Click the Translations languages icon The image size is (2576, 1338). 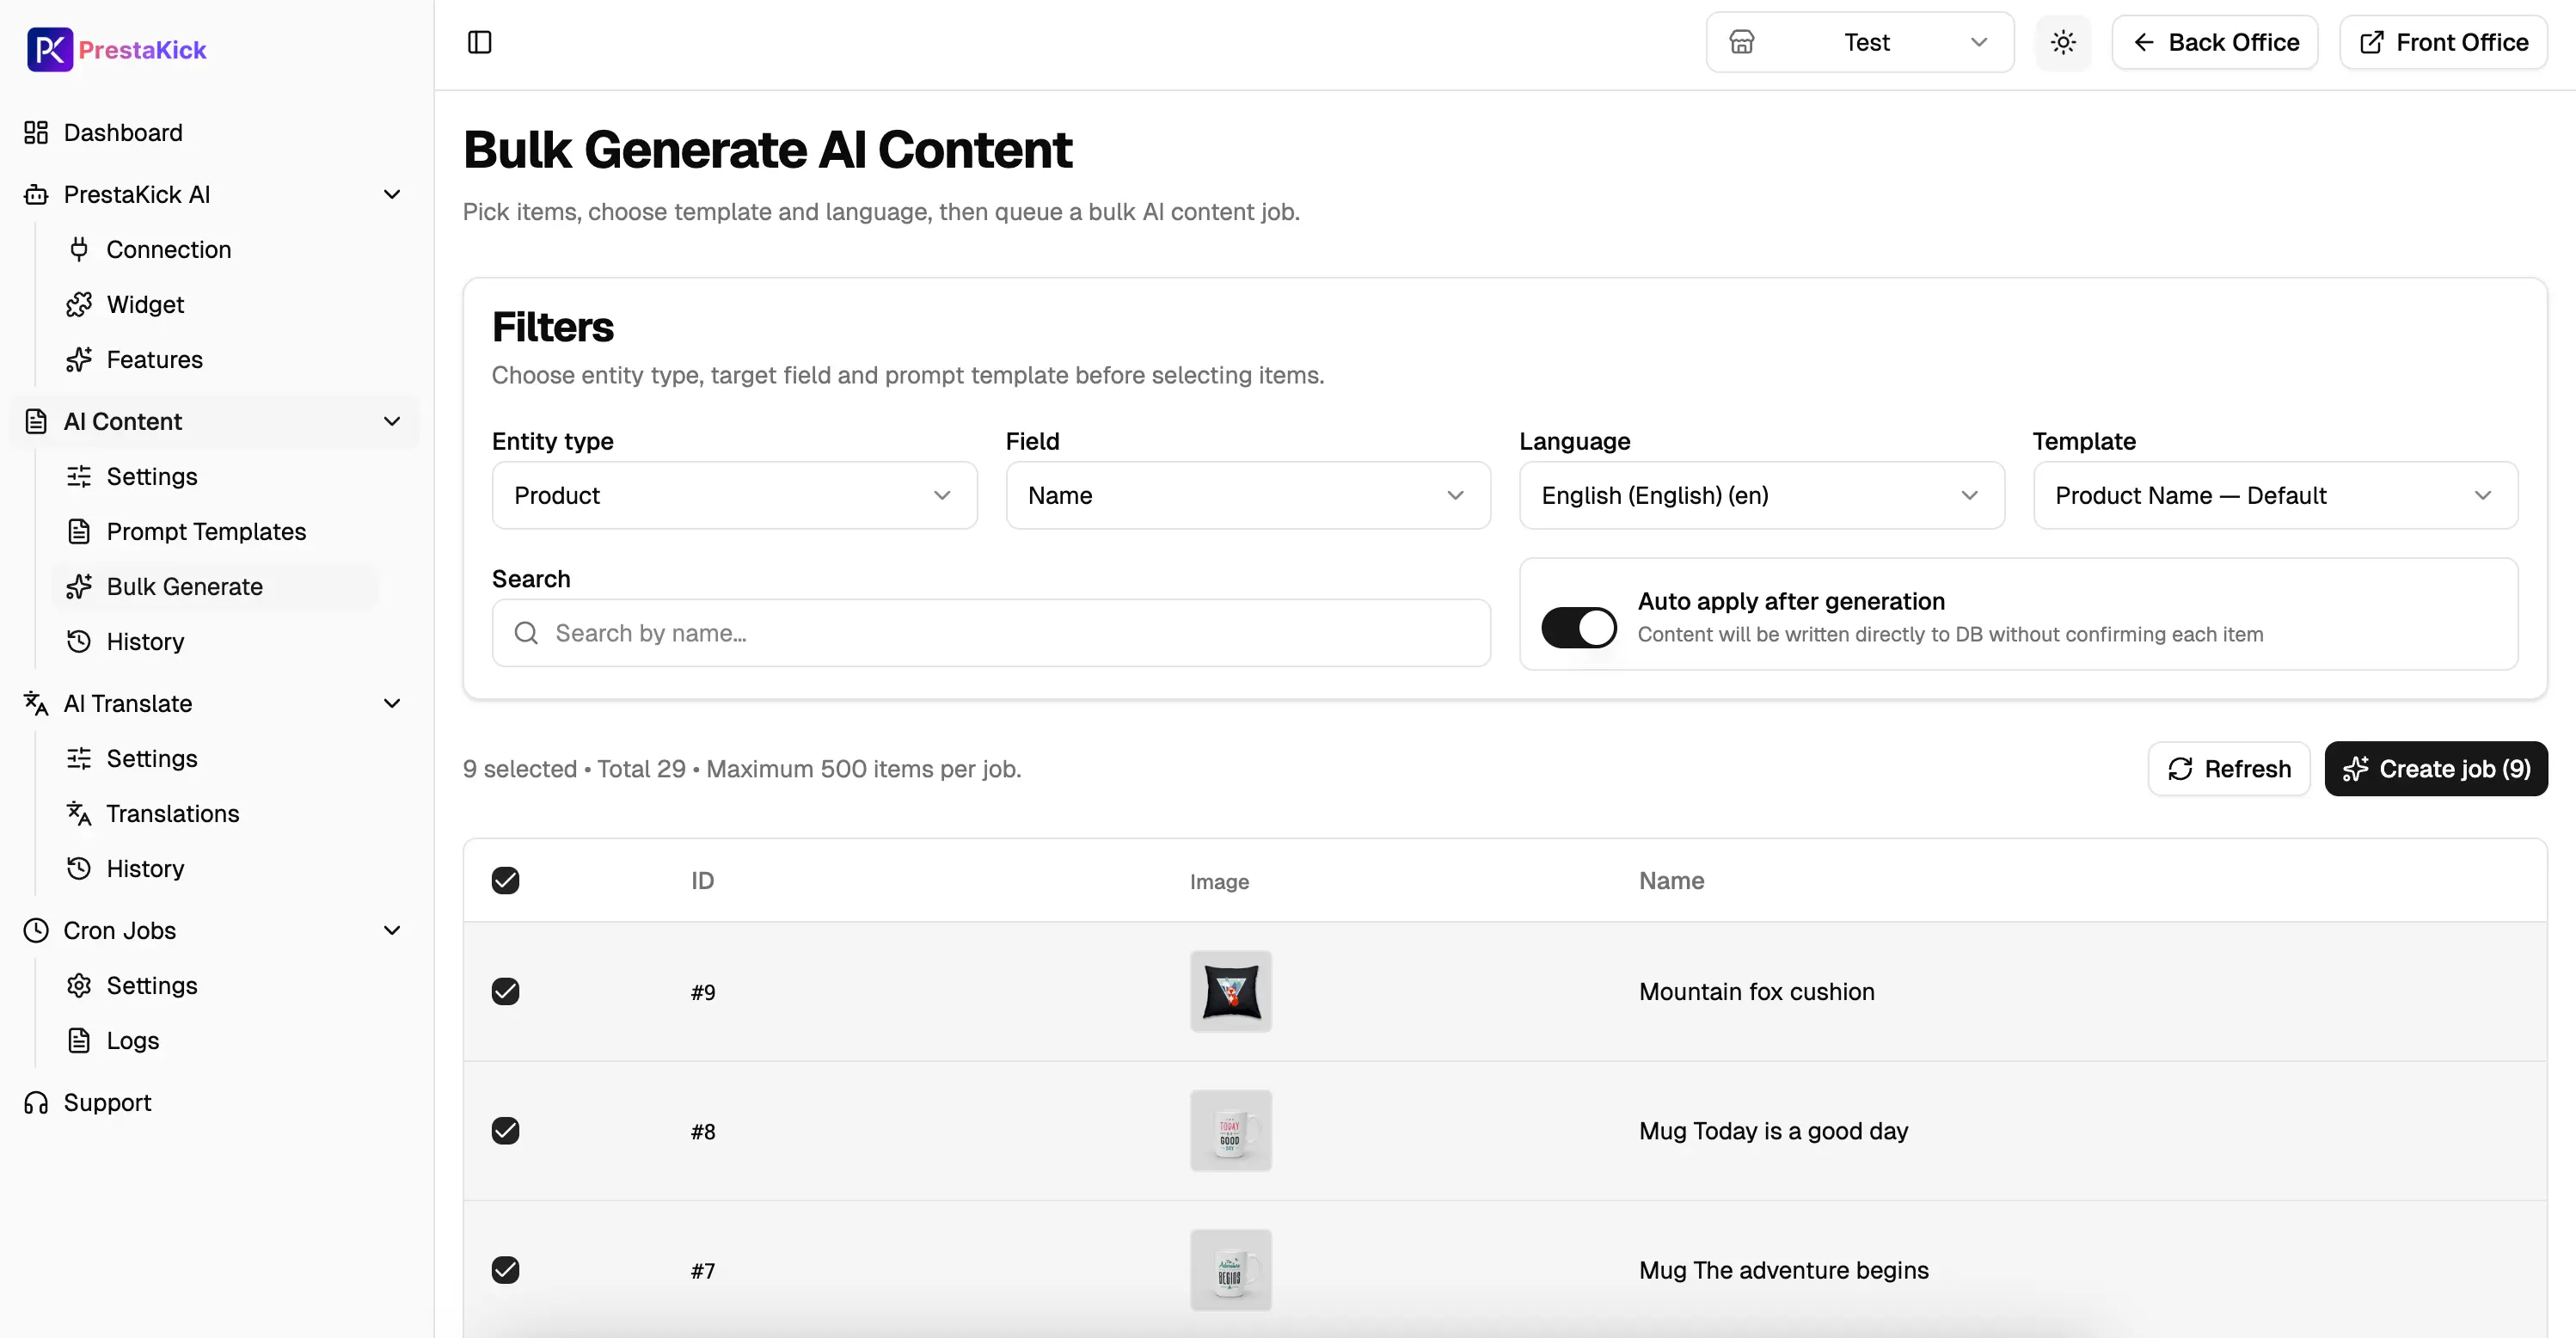[79, 813]
